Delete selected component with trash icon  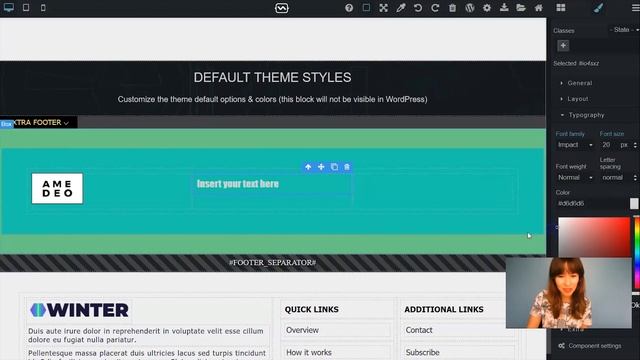347,167
